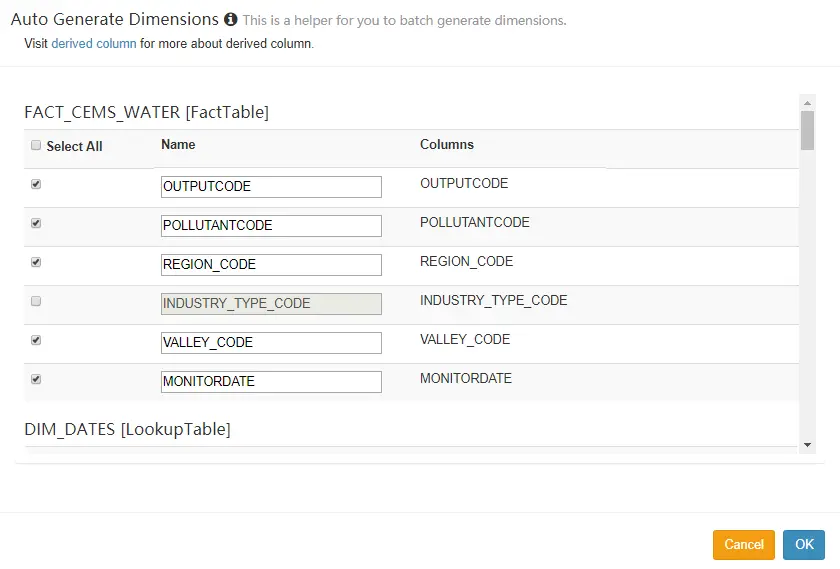Toggle the Select All checkbox

[x=37, y=145]
